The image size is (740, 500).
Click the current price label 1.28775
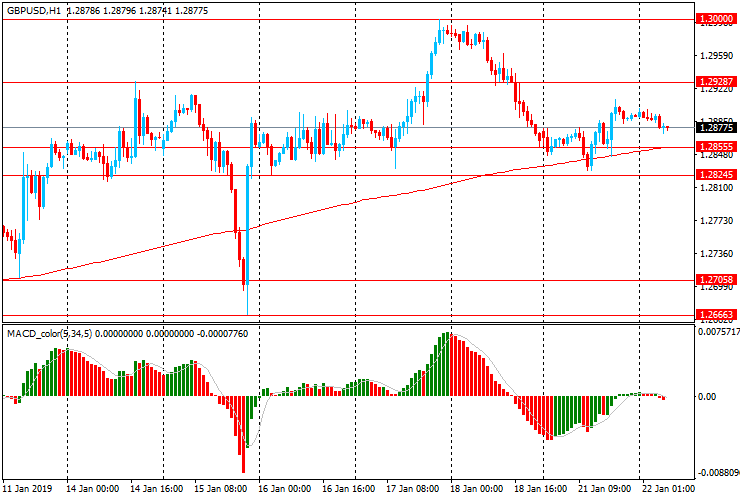(716, 127)
